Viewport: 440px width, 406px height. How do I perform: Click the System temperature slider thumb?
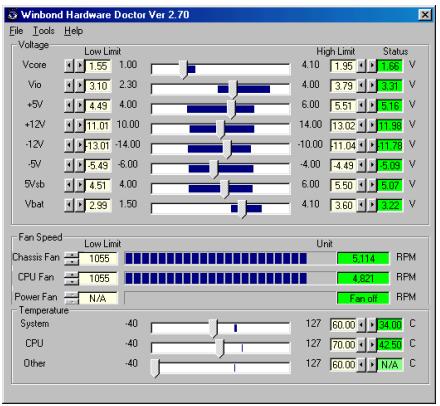[213, 328]
